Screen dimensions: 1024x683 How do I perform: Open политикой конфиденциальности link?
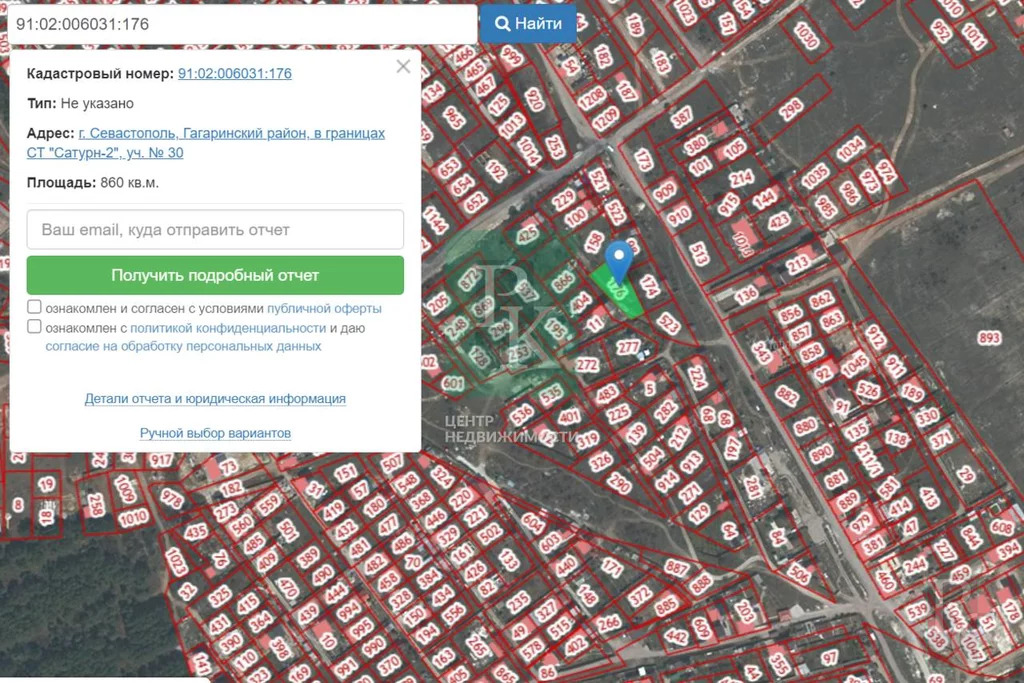(x=228, y=328)
